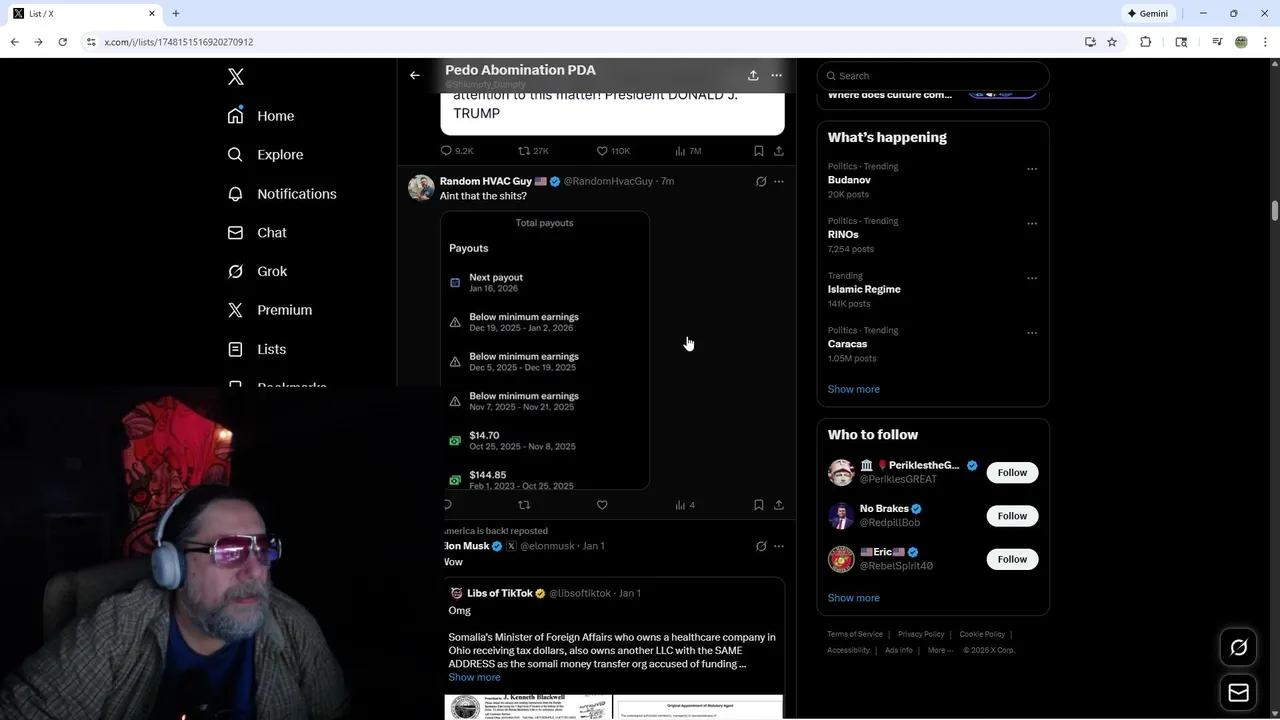Open more options on Elon Musk post

(779, 546)
